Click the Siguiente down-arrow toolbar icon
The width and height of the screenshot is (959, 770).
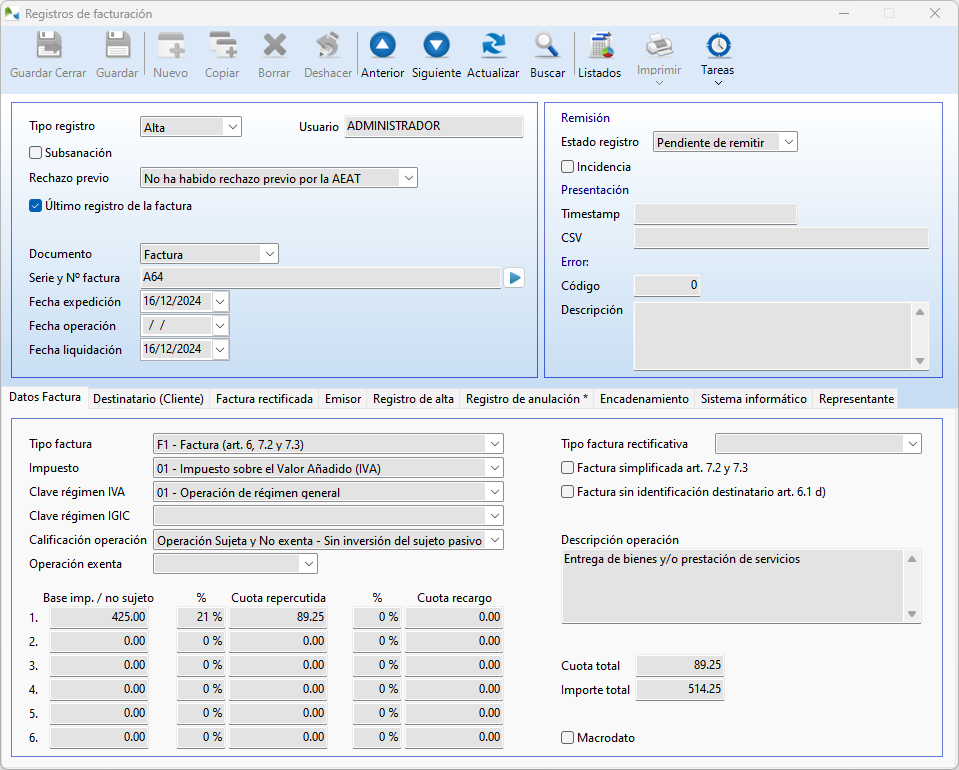tap(436, 45)
